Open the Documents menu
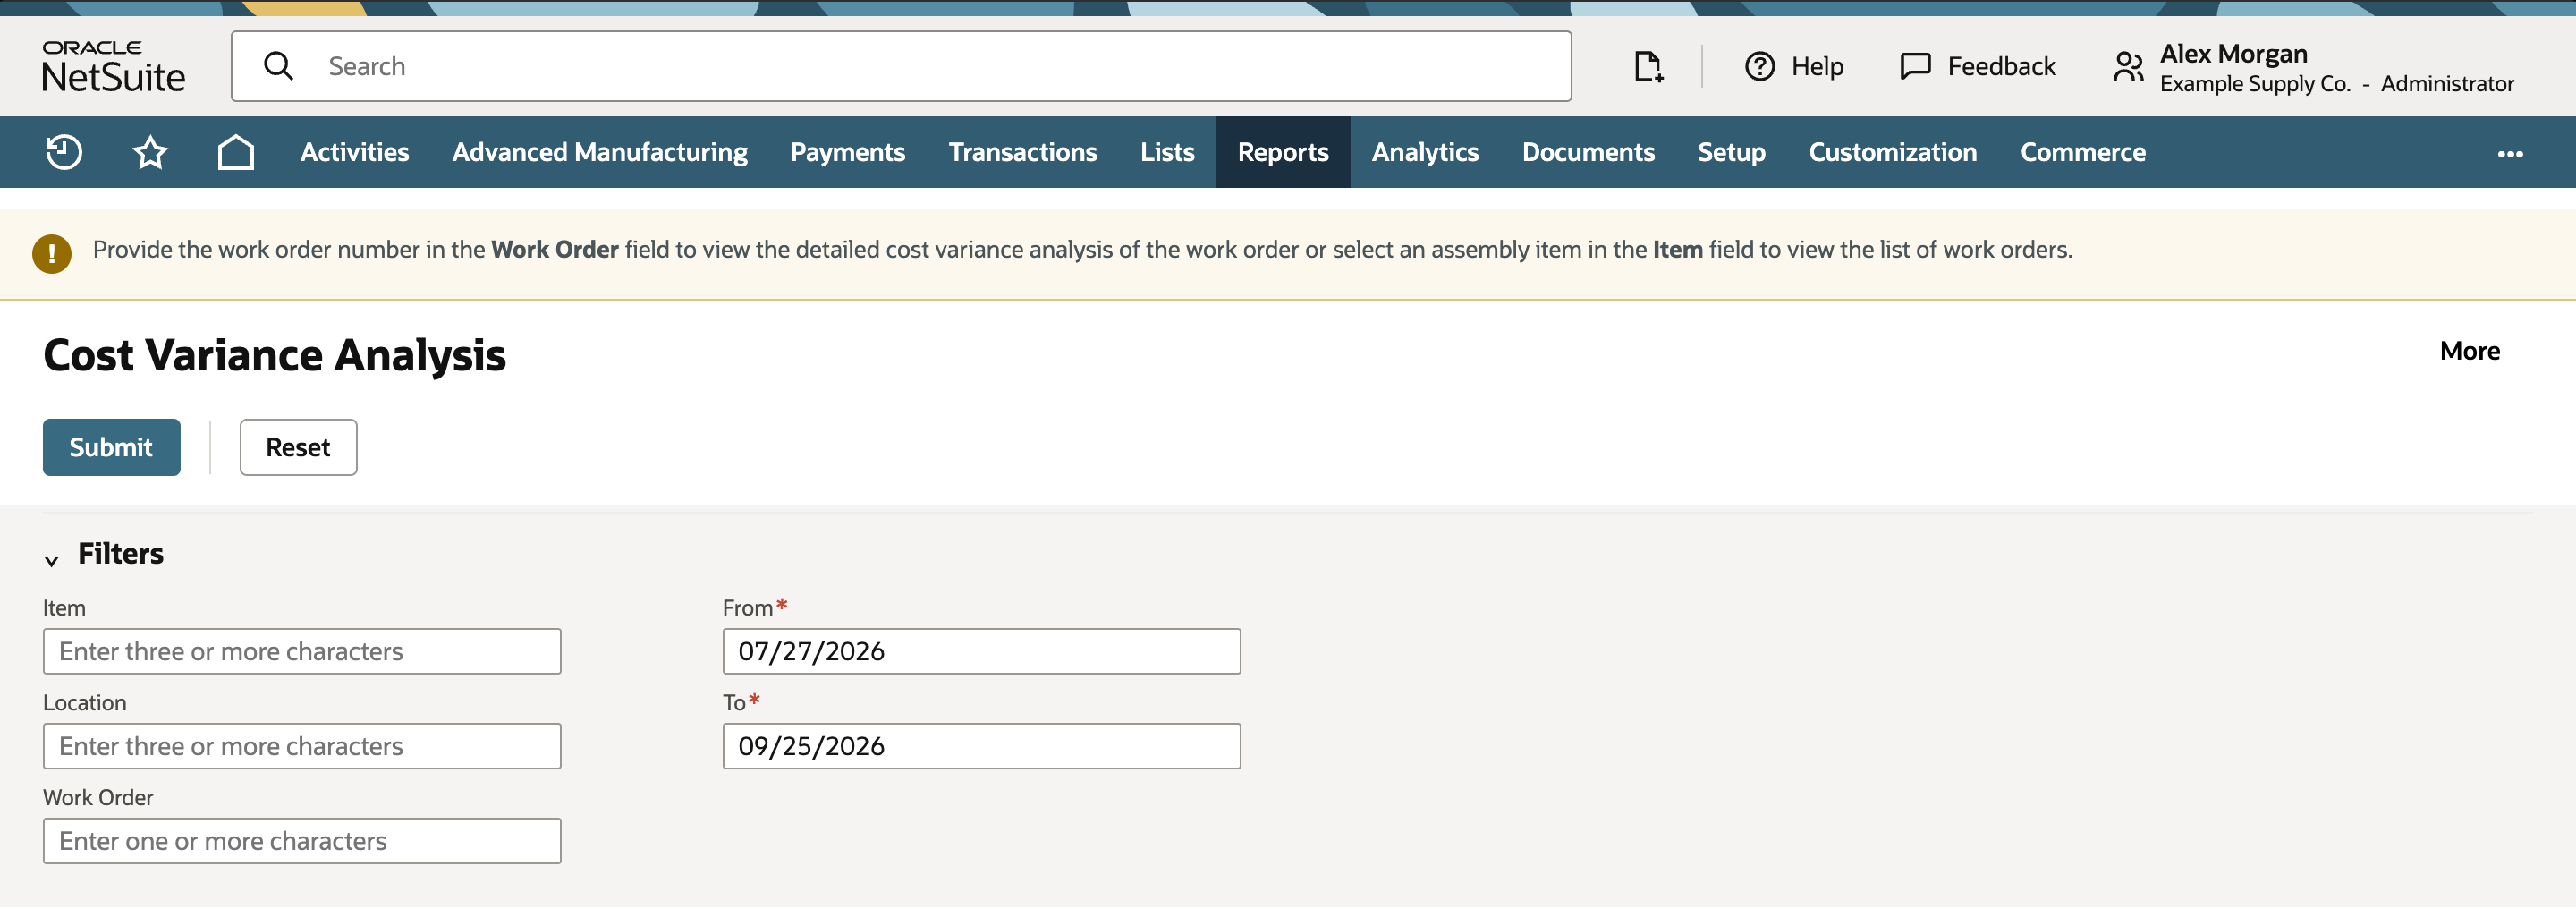The height and width of the screenshot is (909, 2576). (1588, 152)
